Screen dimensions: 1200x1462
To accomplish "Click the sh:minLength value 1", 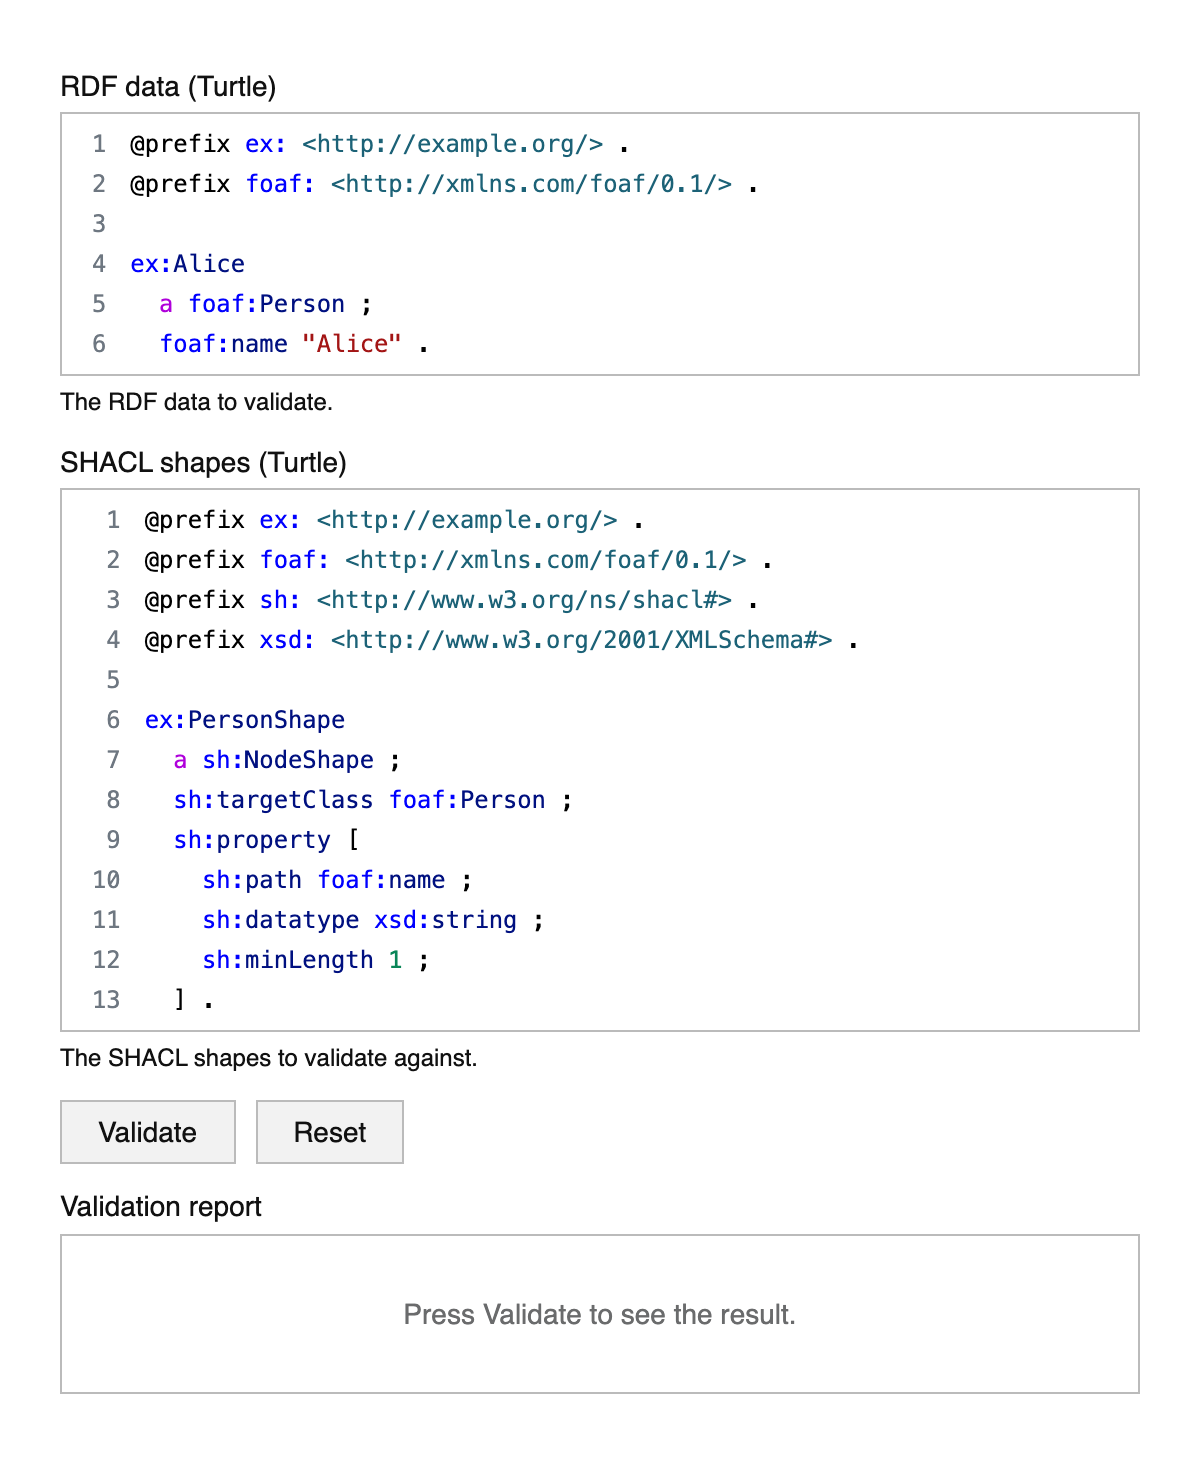I will tap(398, 959).
